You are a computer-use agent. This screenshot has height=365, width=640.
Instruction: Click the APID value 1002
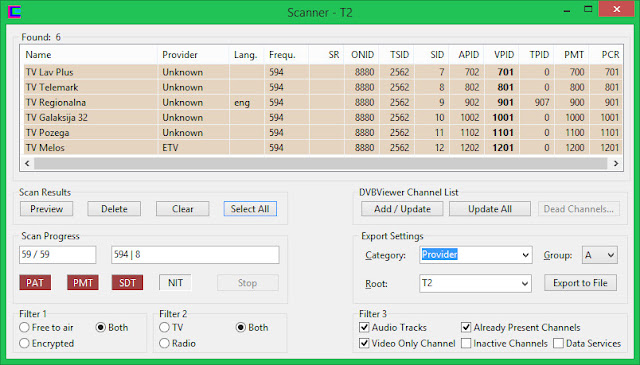click(x=469, y=118)
